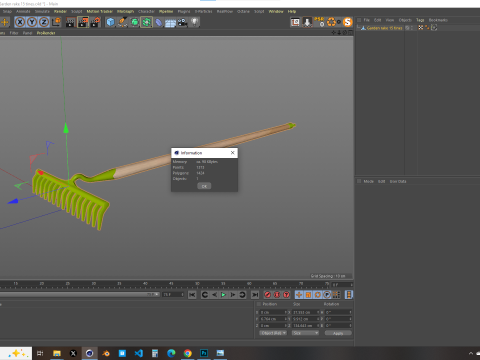Image resolution: width=480 pixels, height=360 pixels.
Task: Toggle autokeying red button
Action: [277, 295]
